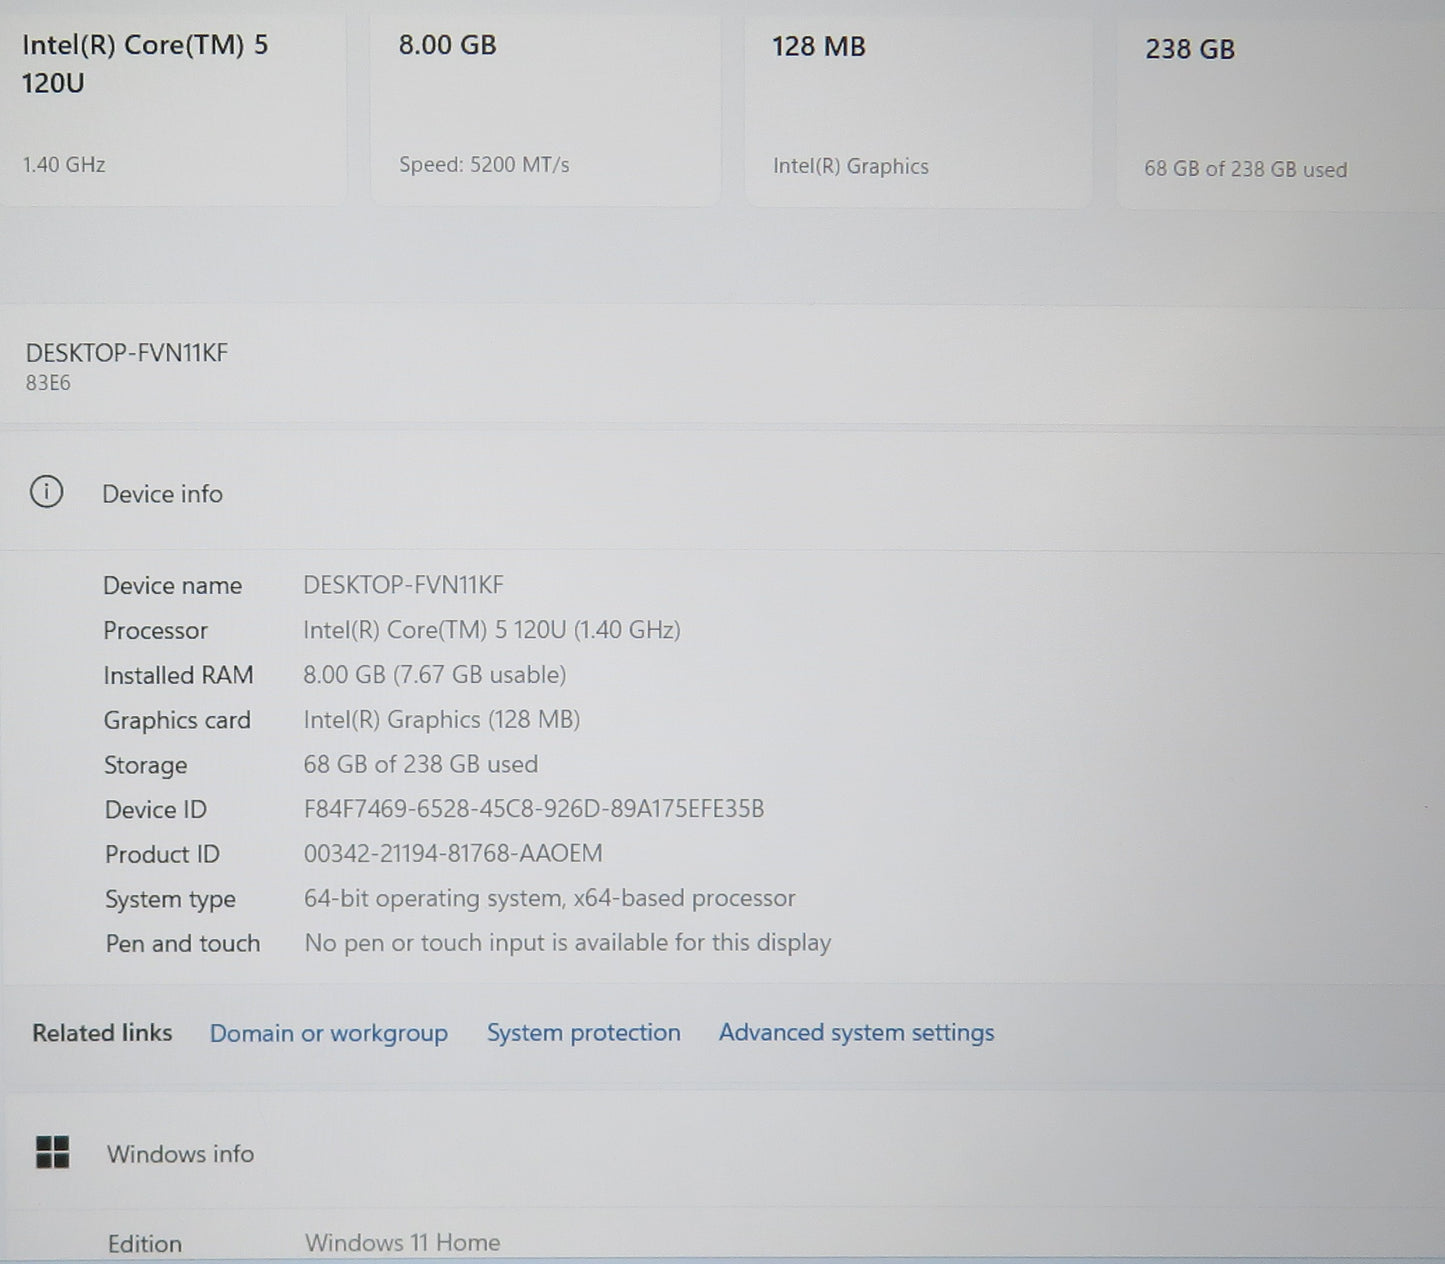Click the Device ID value F84F7469-6528-45C8
Image resolution: width=1445 pixels, height=1264 pixels.
(x=534, y=808)
